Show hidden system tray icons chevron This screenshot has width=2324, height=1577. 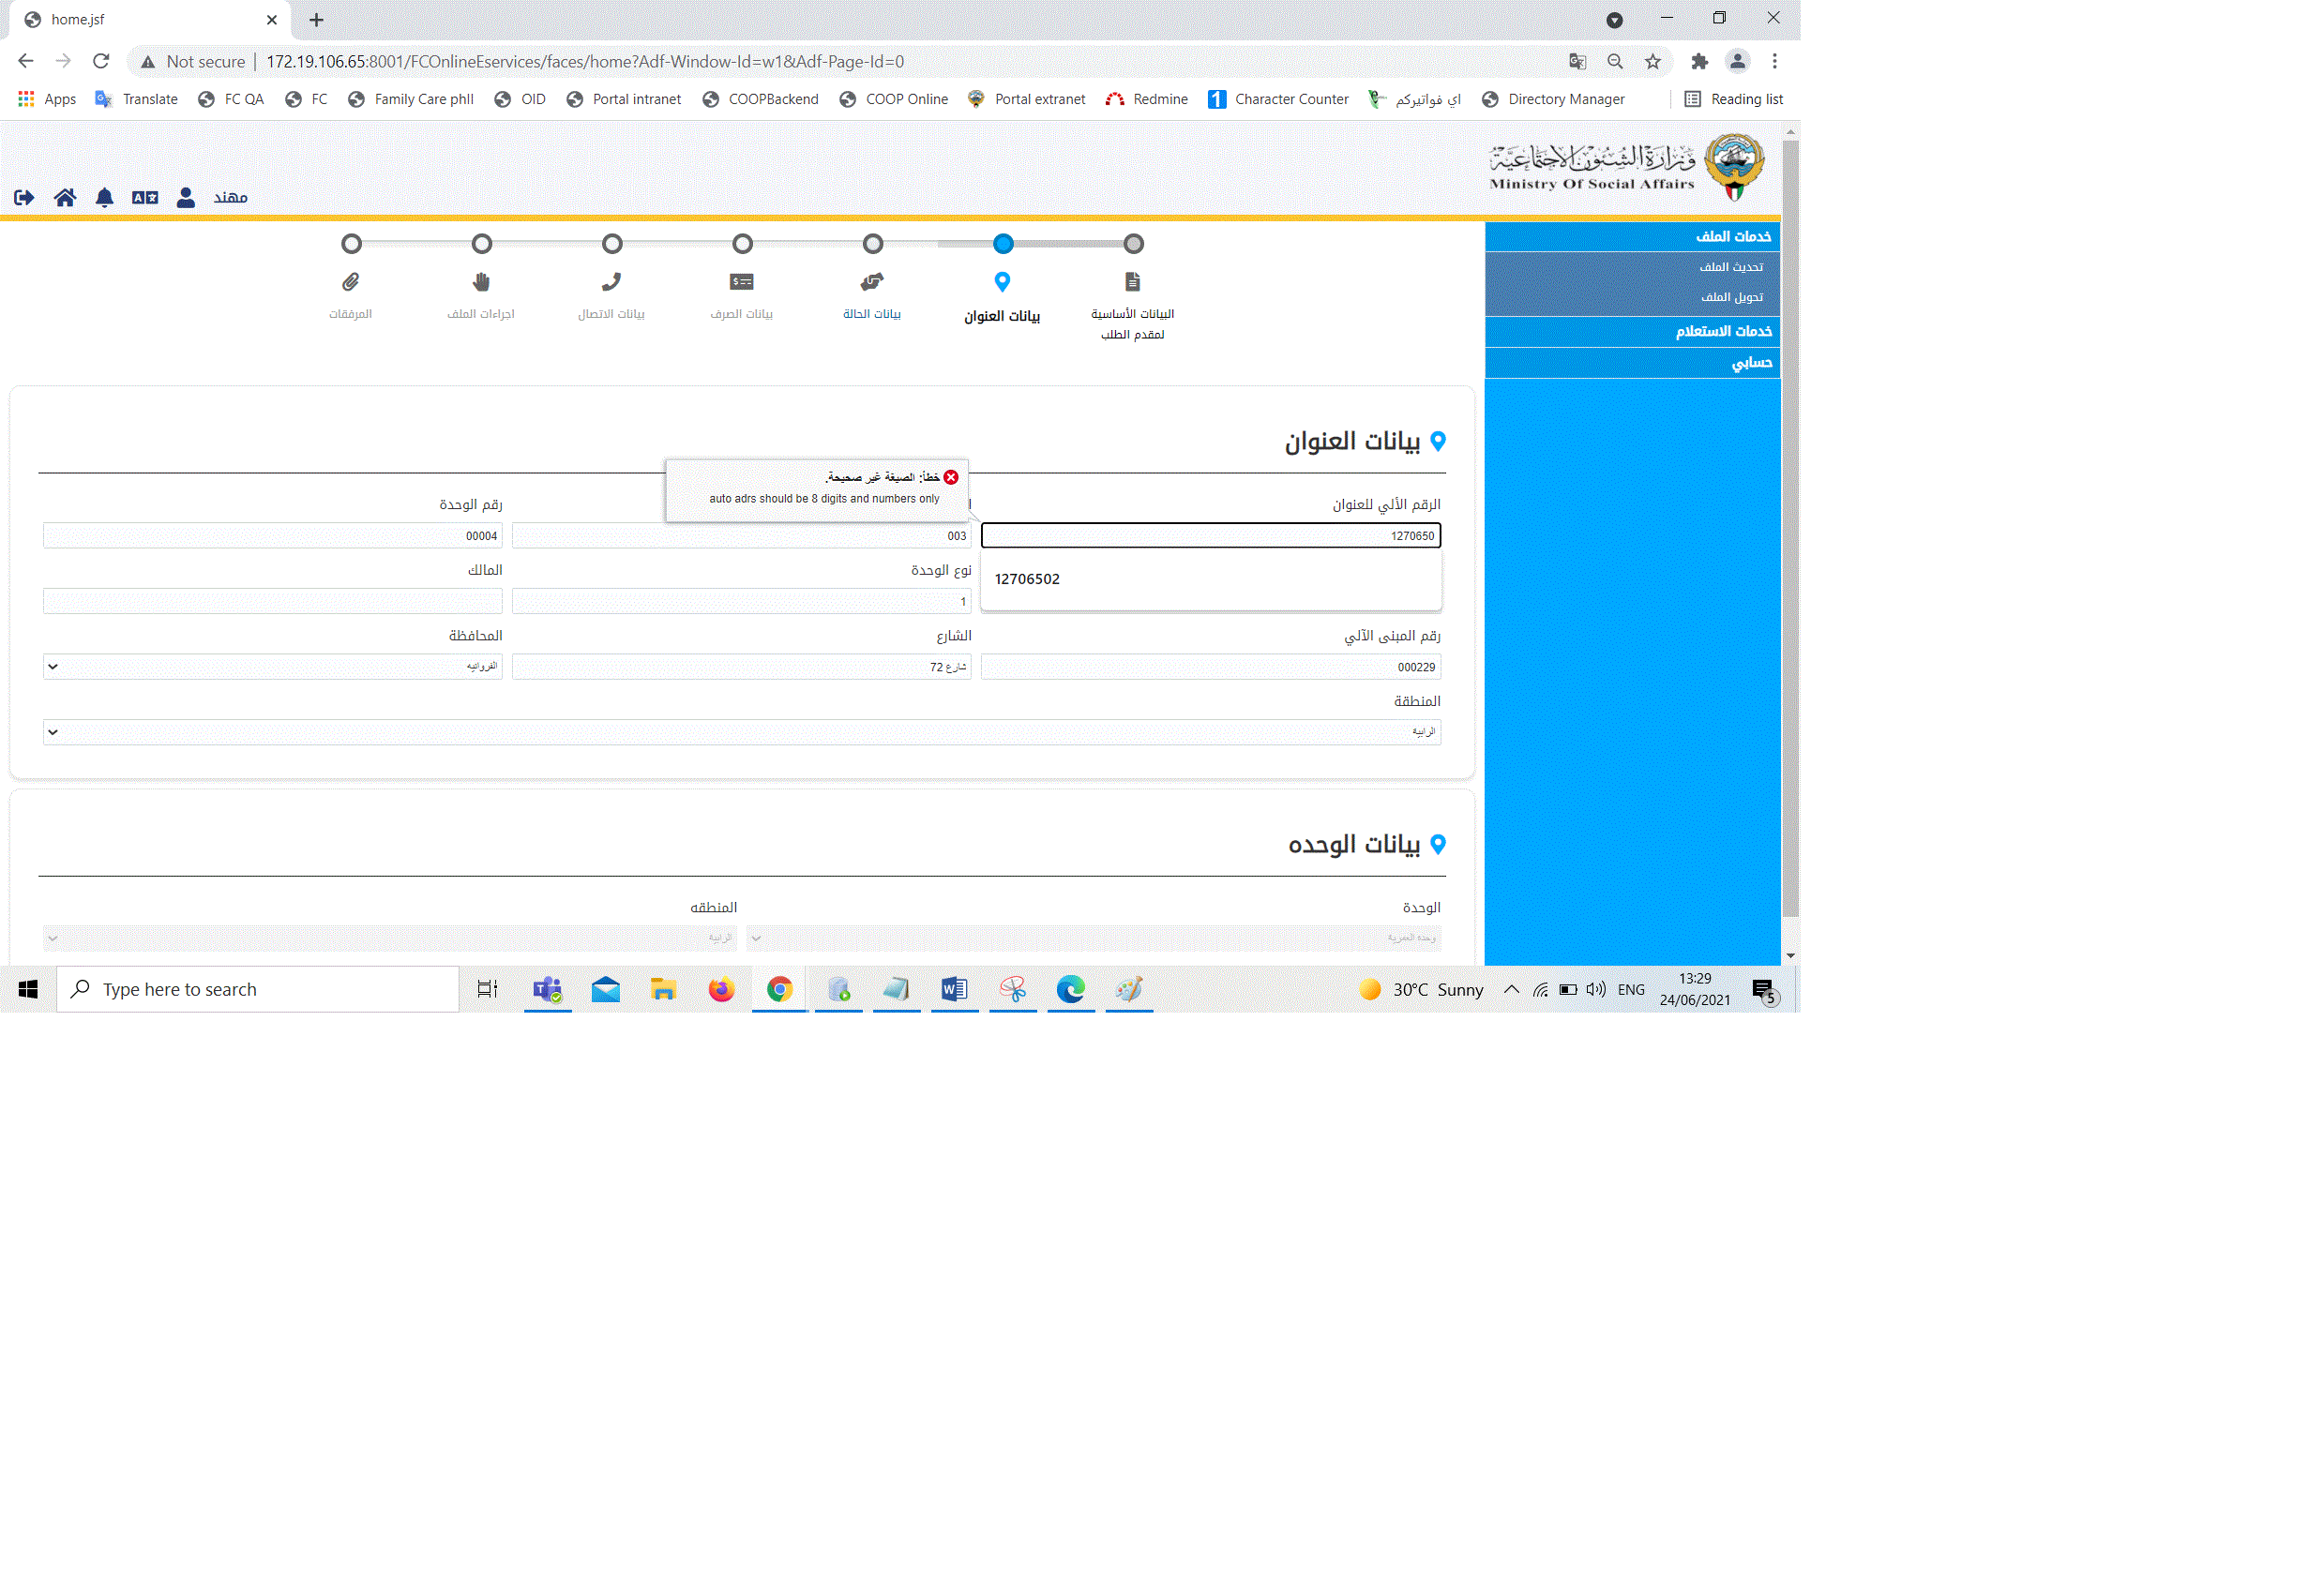tap(1512, 990)
